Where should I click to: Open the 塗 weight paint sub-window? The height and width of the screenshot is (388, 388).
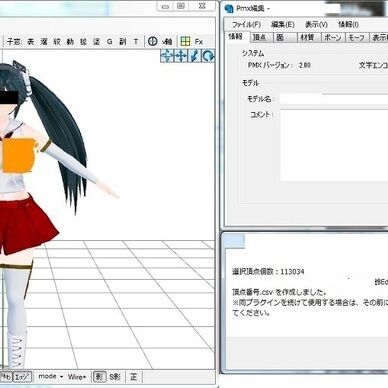pyautogui.click(x=96, y=42)
